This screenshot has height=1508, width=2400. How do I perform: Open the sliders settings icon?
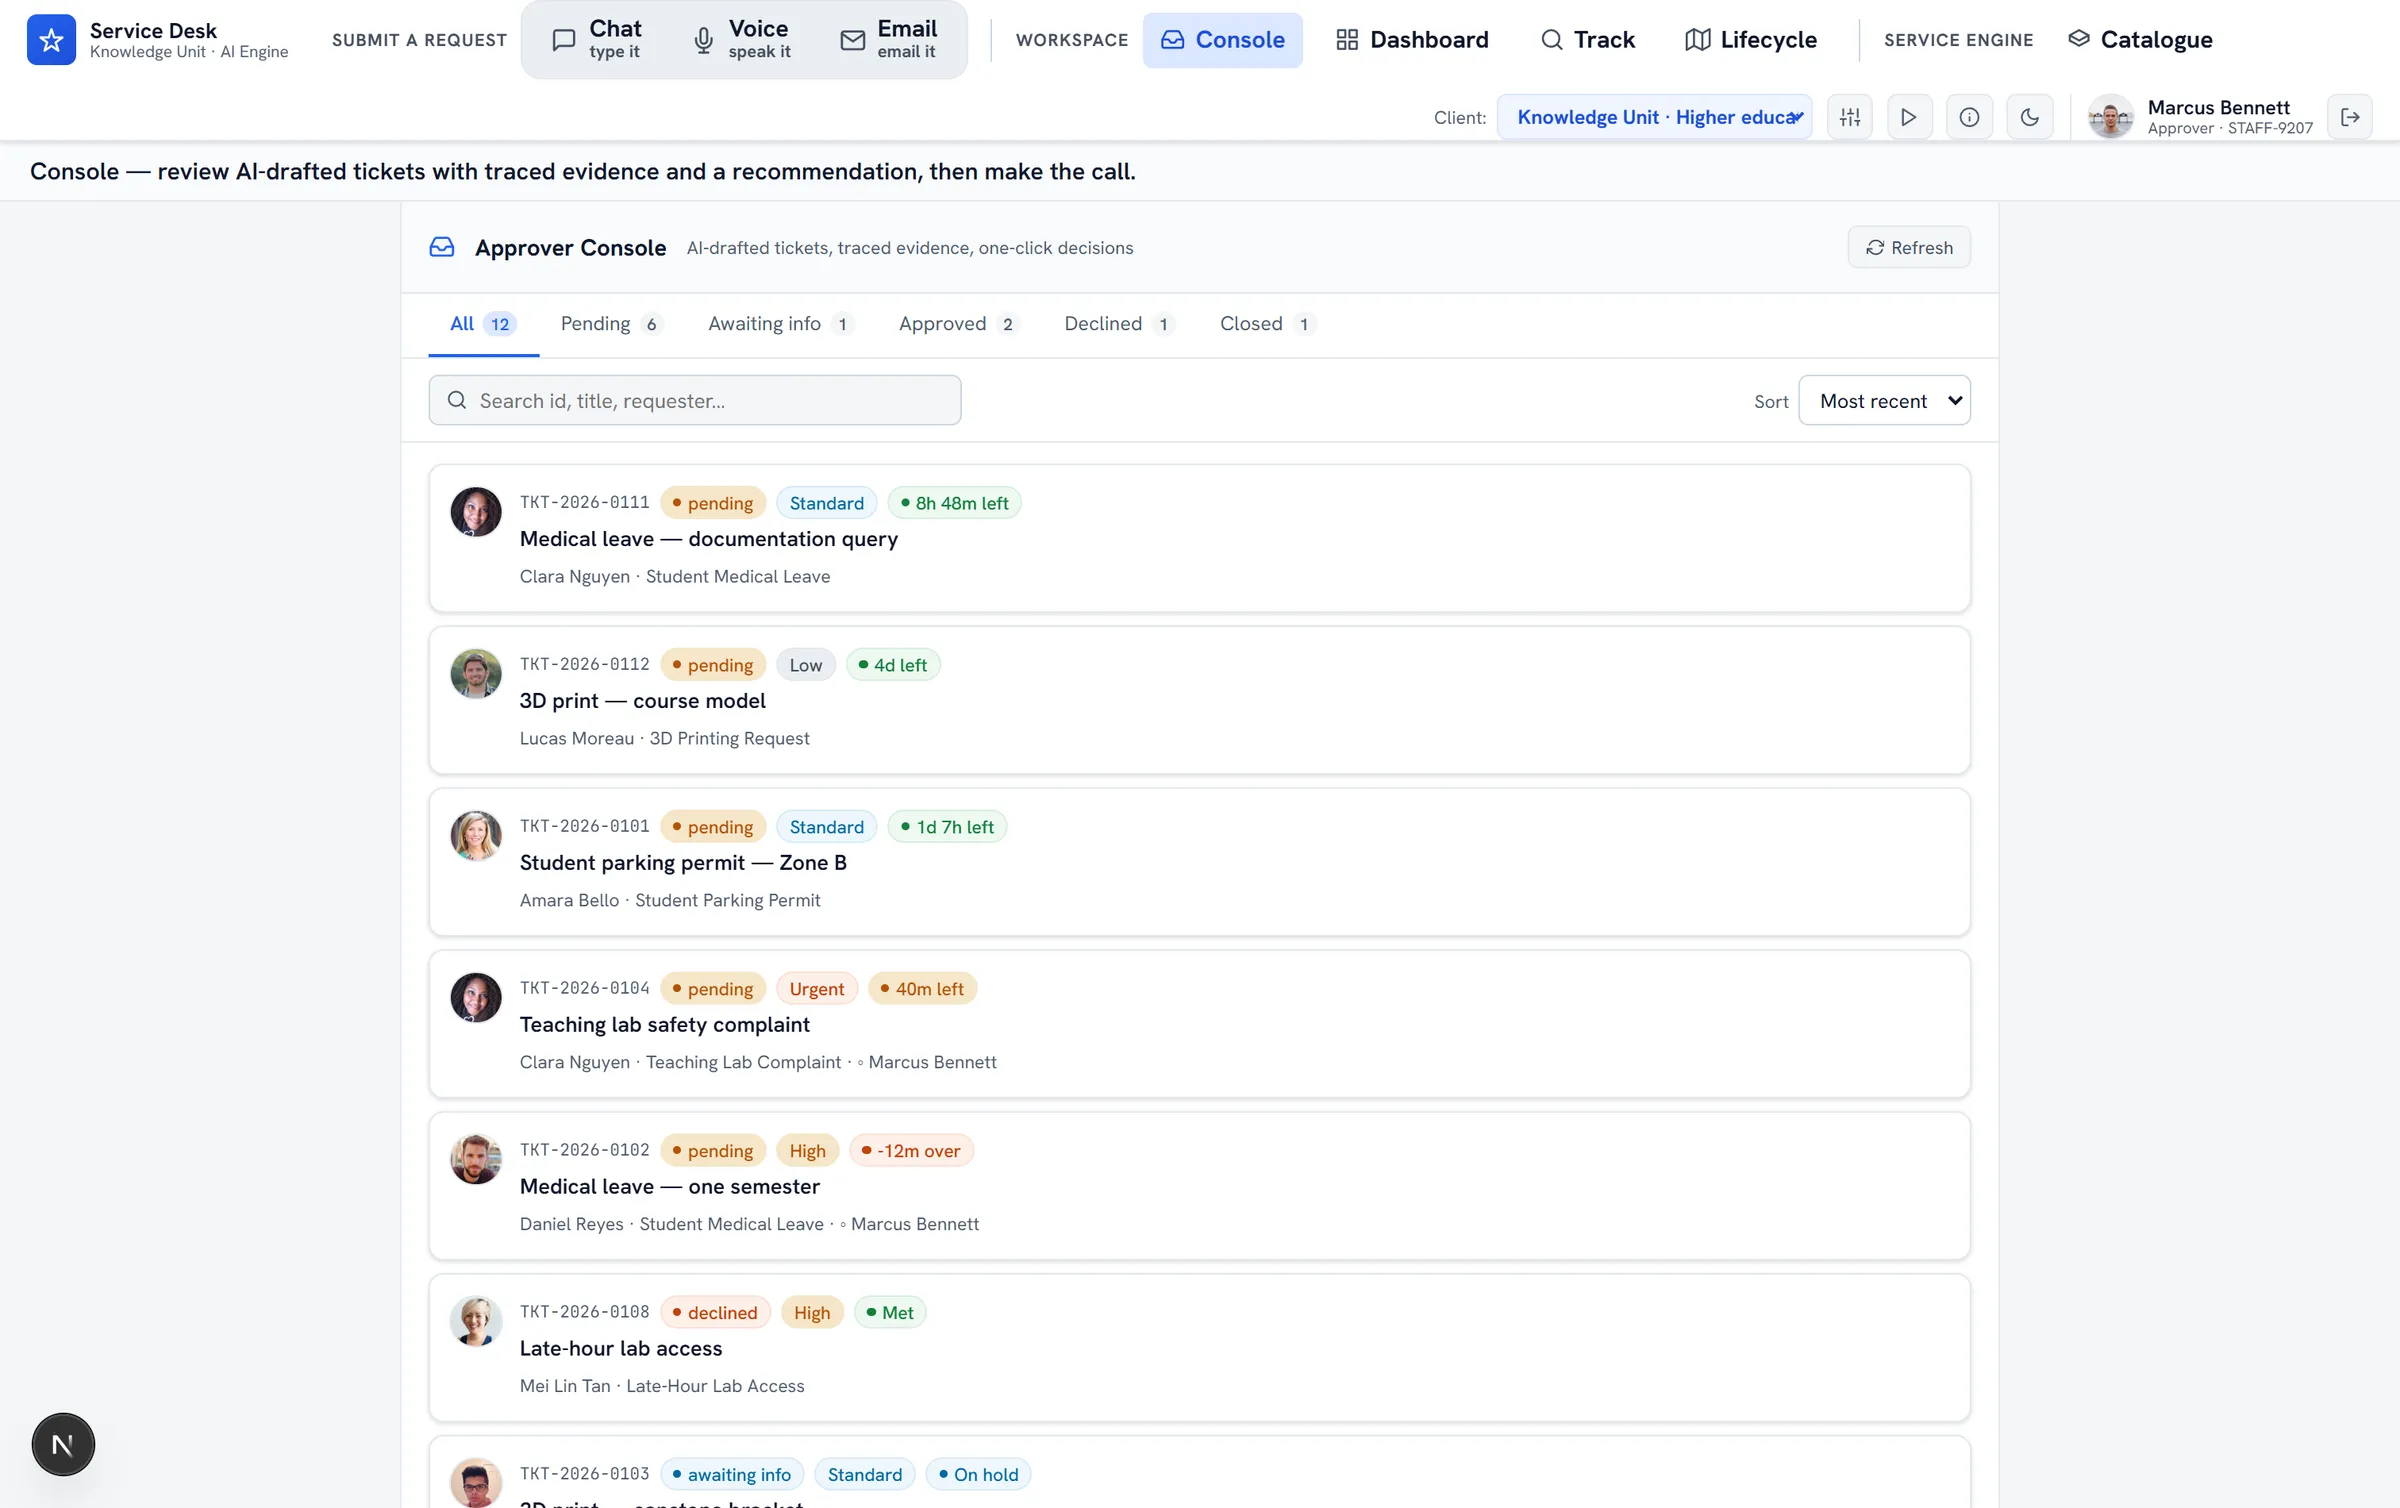(1850, 117)
